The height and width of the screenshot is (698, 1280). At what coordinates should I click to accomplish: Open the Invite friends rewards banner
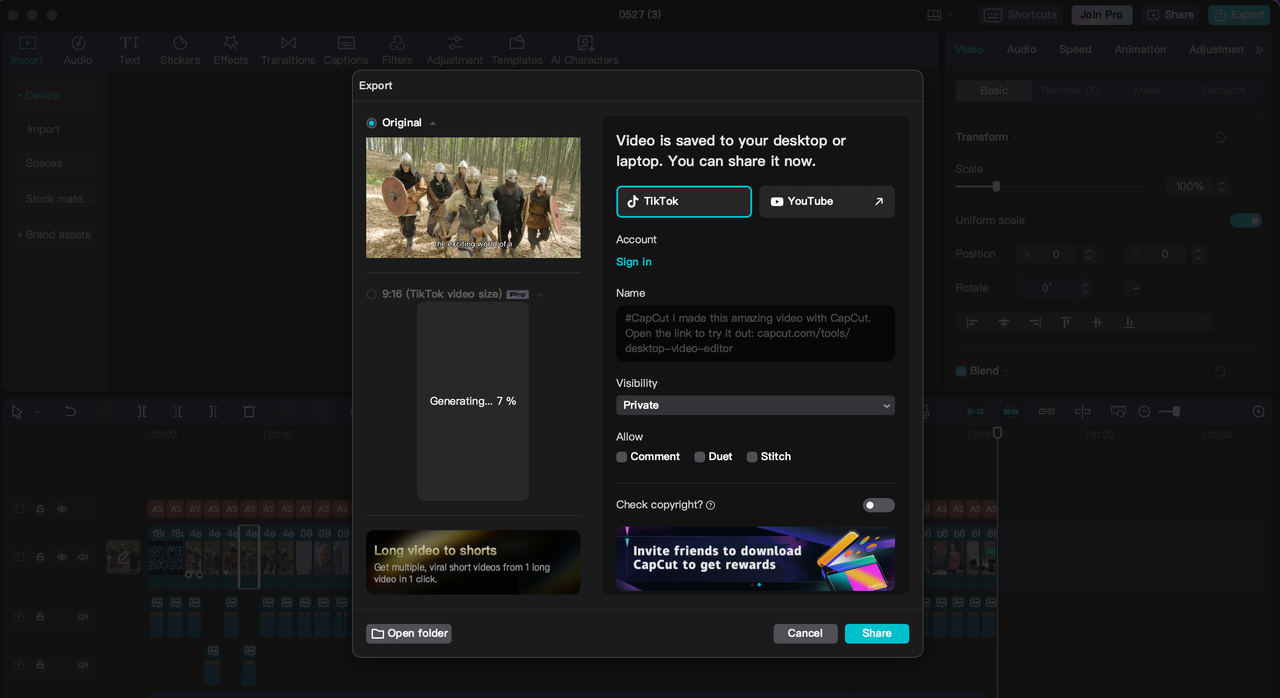point(755,559)
